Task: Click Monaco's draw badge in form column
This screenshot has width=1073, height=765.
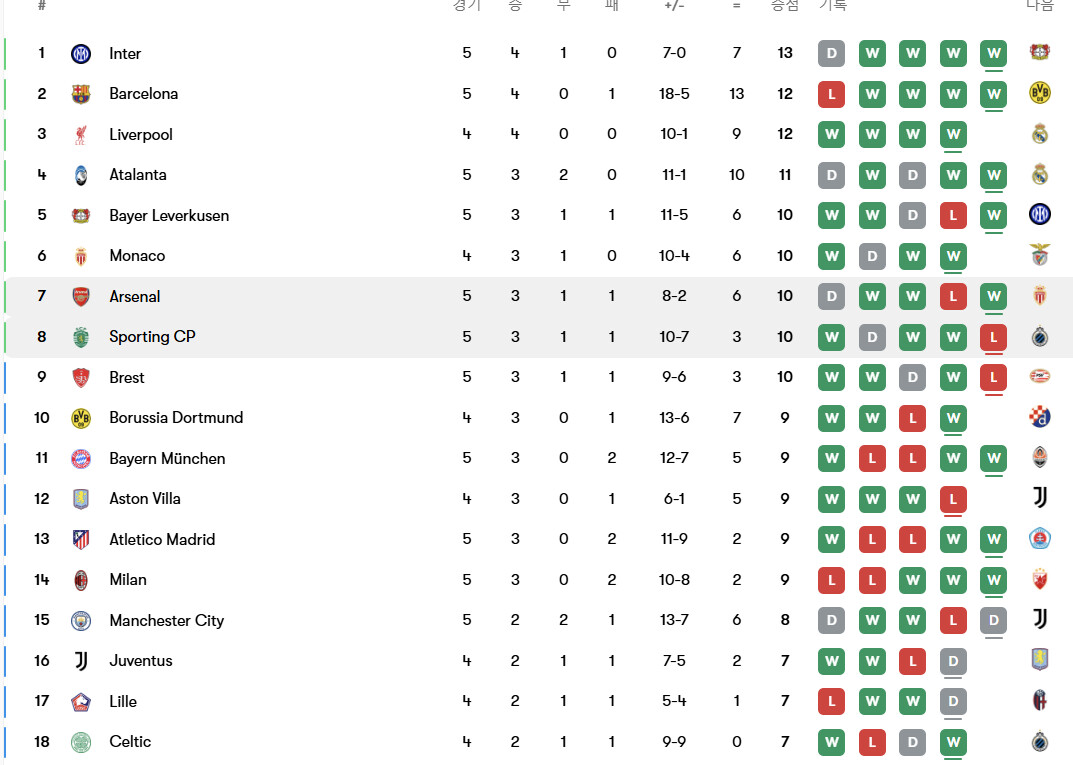Action: 872,256
